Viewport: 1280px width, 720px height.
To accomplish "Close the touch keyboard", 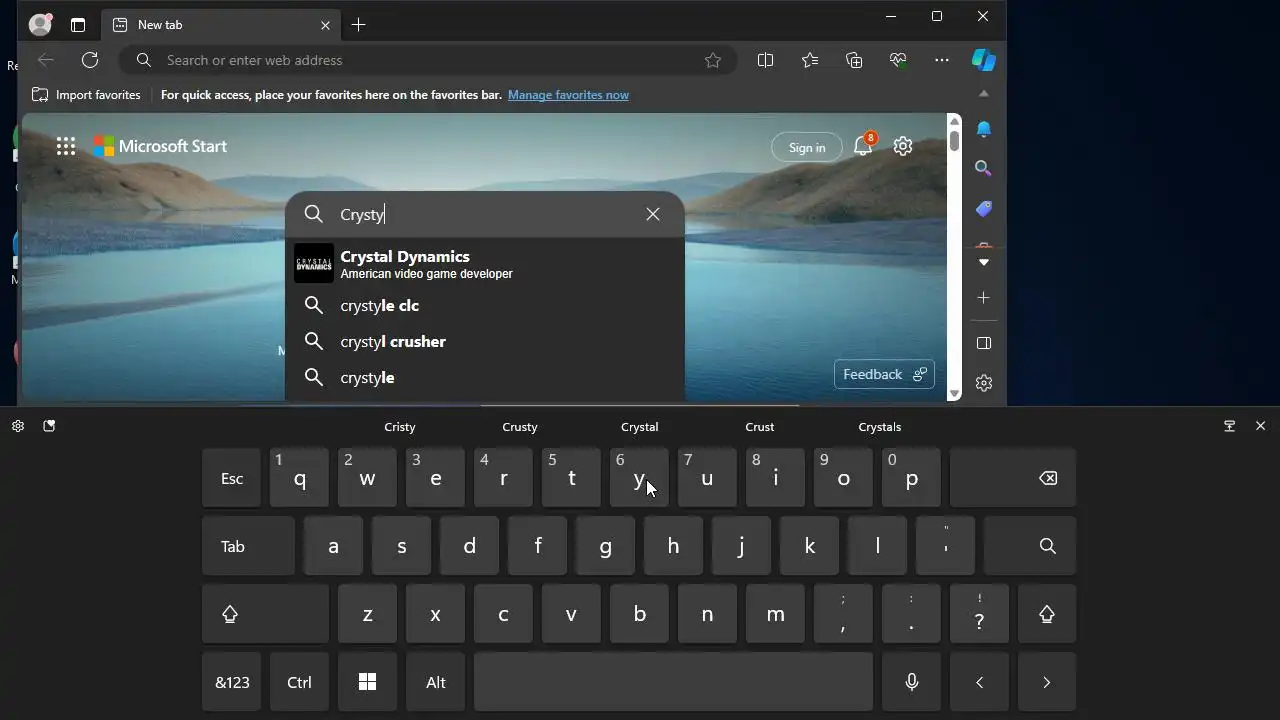I will [x=1260, y=426].
